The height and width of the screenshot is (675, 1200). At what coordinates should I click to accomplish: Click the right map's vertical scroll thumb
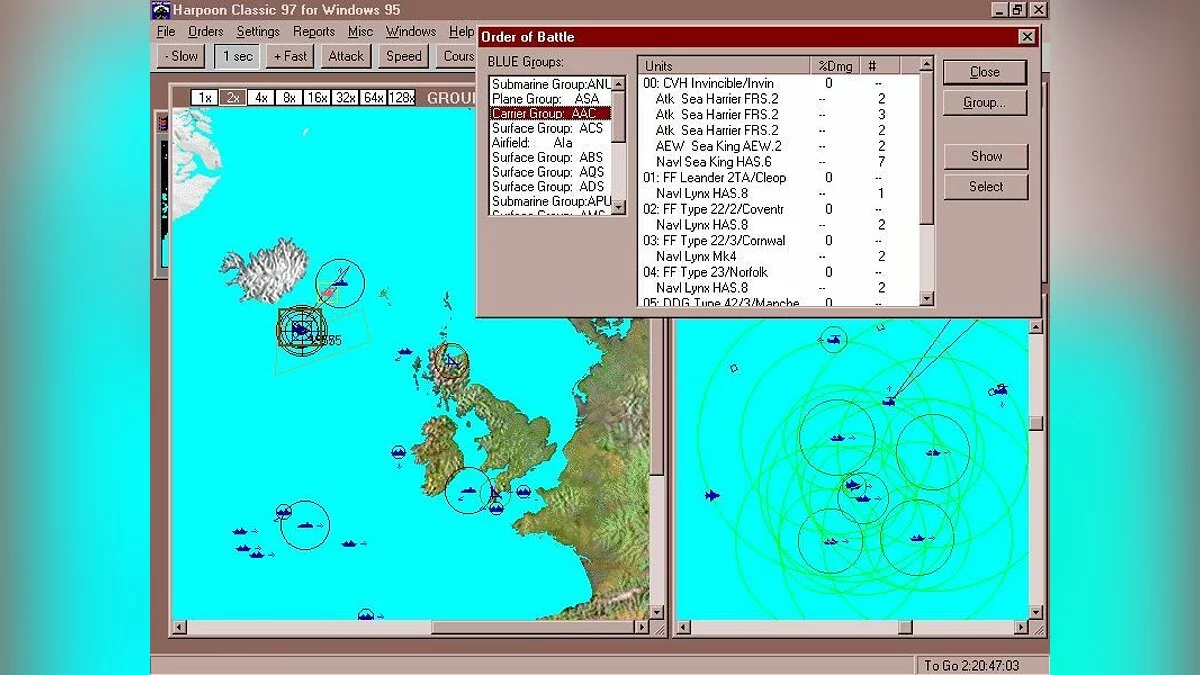[1036, 423]
